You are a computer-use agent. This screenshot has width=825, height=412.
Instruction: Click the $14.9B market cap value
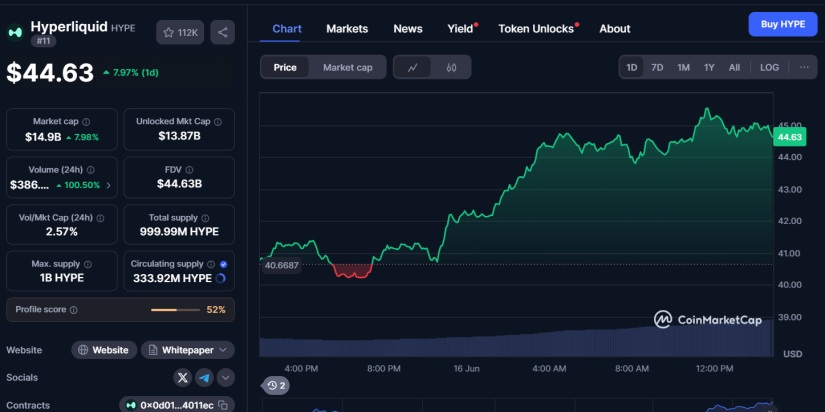43,137
